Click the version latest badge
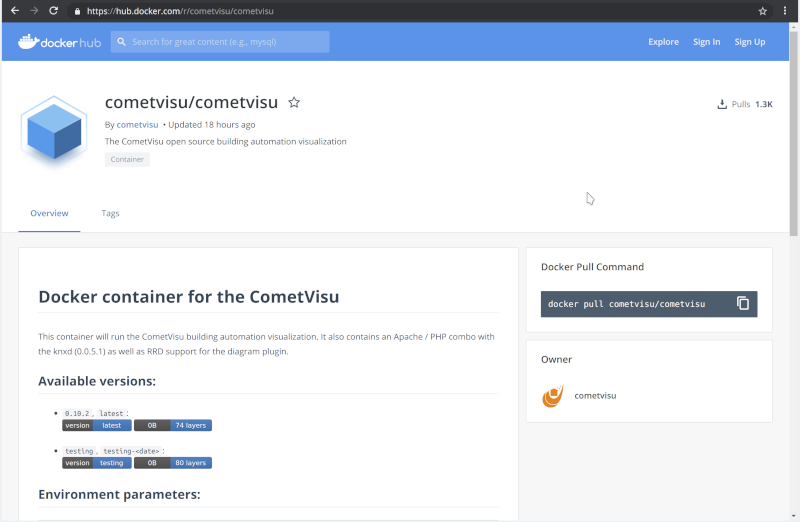The image size is (800, 522). point(97,425)
